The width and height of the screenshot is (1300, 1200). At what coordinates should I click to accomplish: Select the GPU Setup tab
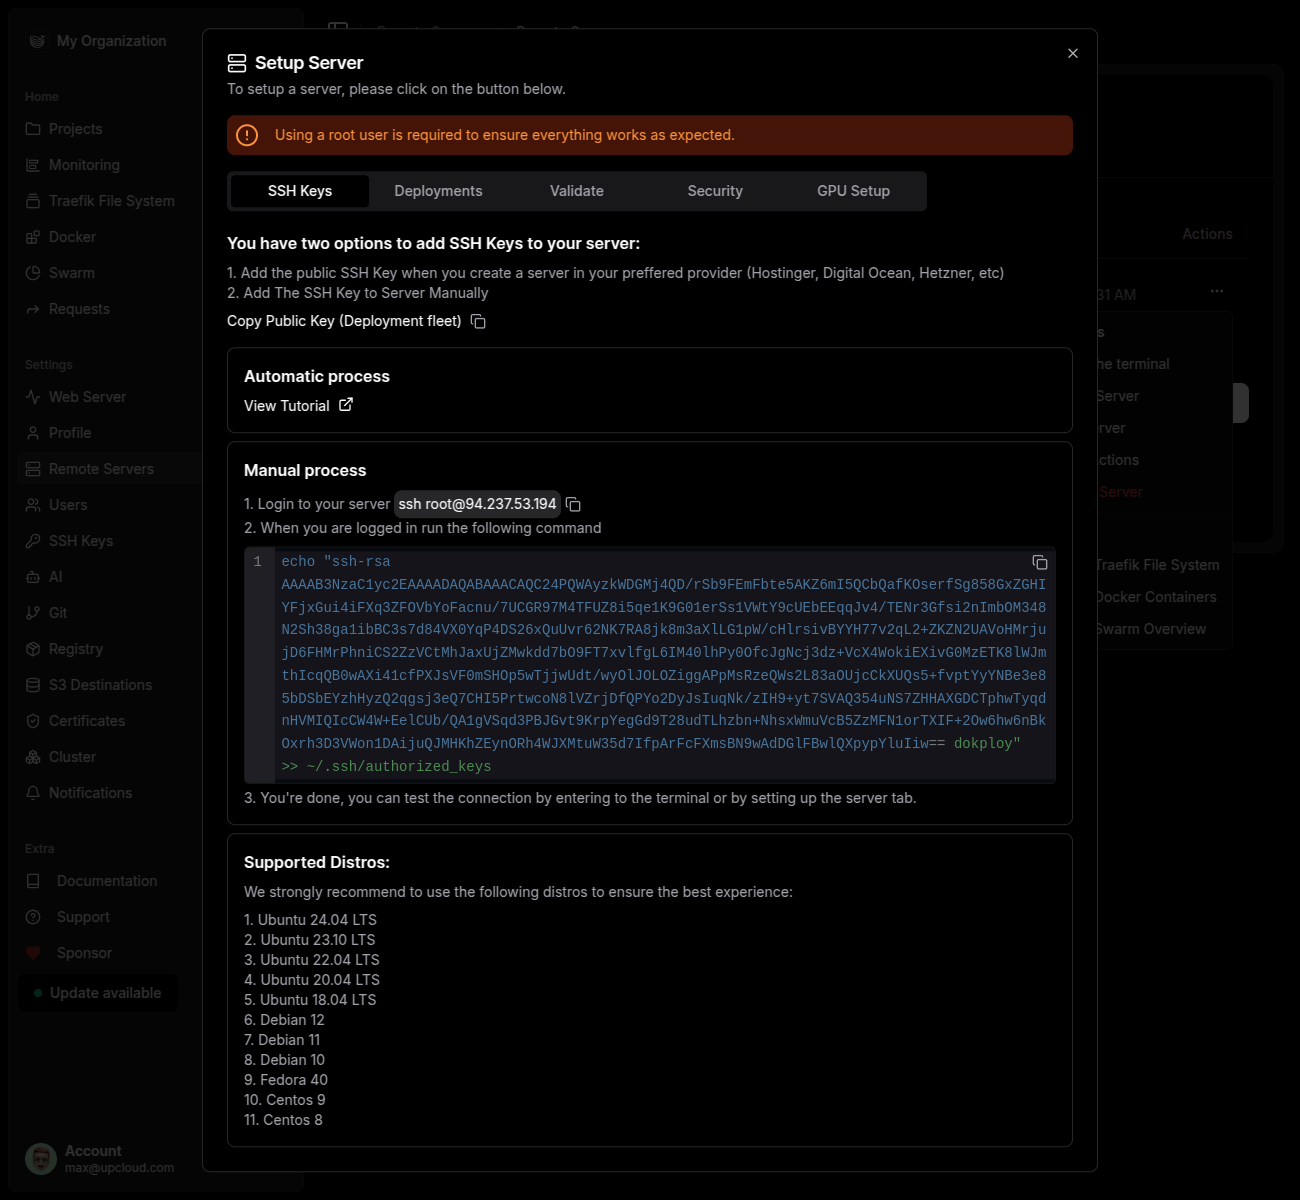click(853, 191)
